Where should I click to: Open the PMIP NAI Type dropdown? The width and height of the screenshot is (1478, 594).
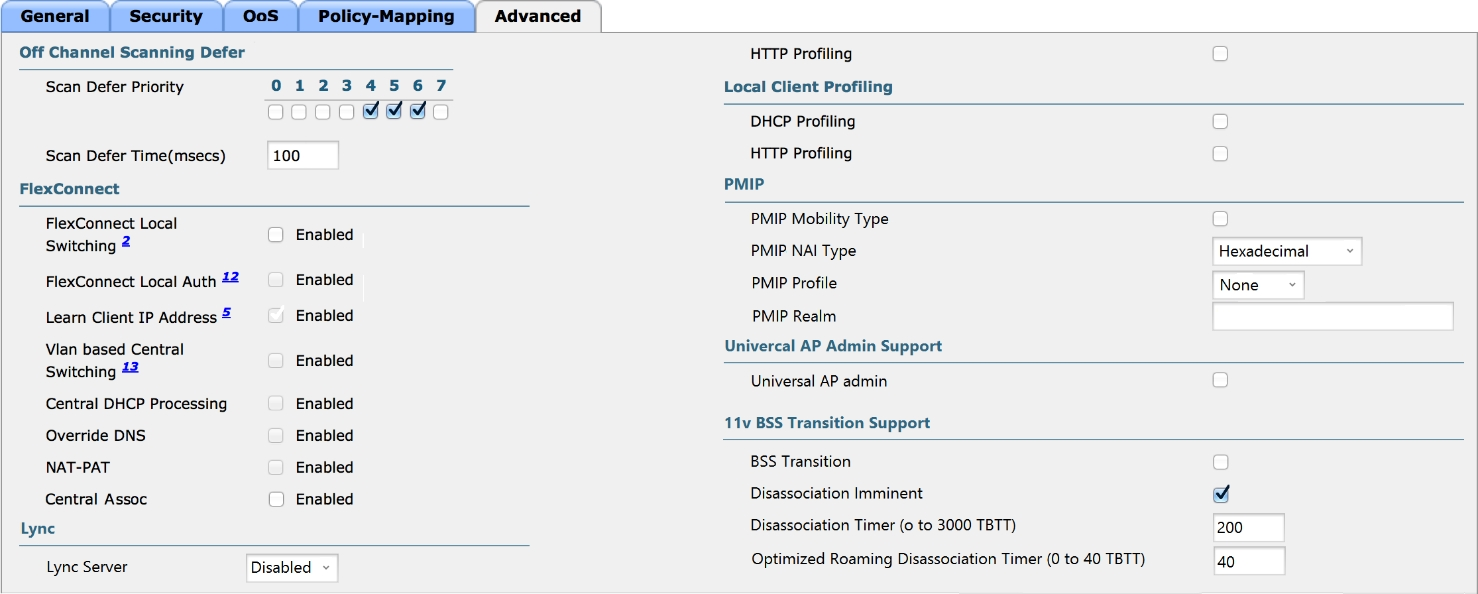1287,251
